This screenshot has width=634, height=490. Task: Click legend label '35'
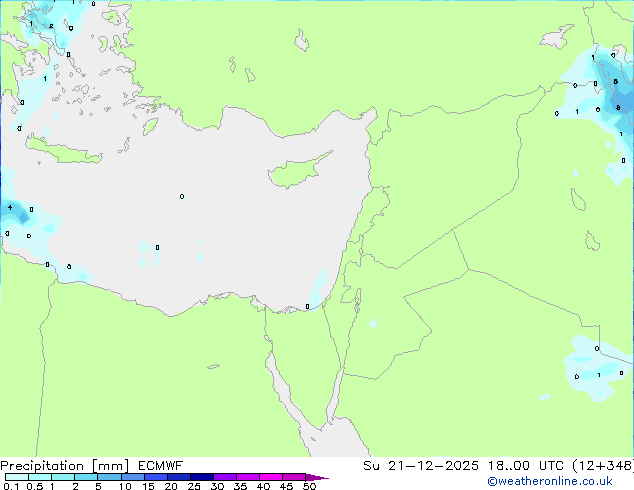click(240, 486)
